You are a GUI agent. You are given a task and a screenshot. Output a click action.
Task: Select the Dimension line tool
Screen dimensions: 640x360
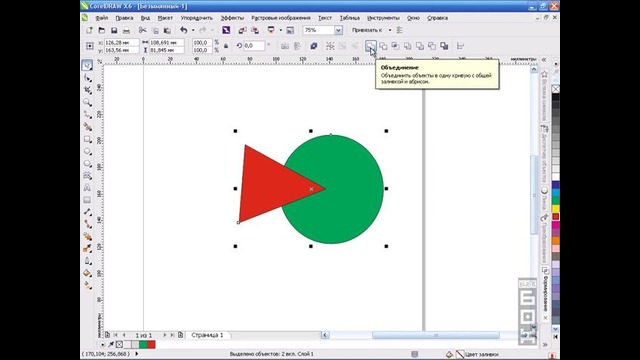pyautogui.click(x=87, y=212)
